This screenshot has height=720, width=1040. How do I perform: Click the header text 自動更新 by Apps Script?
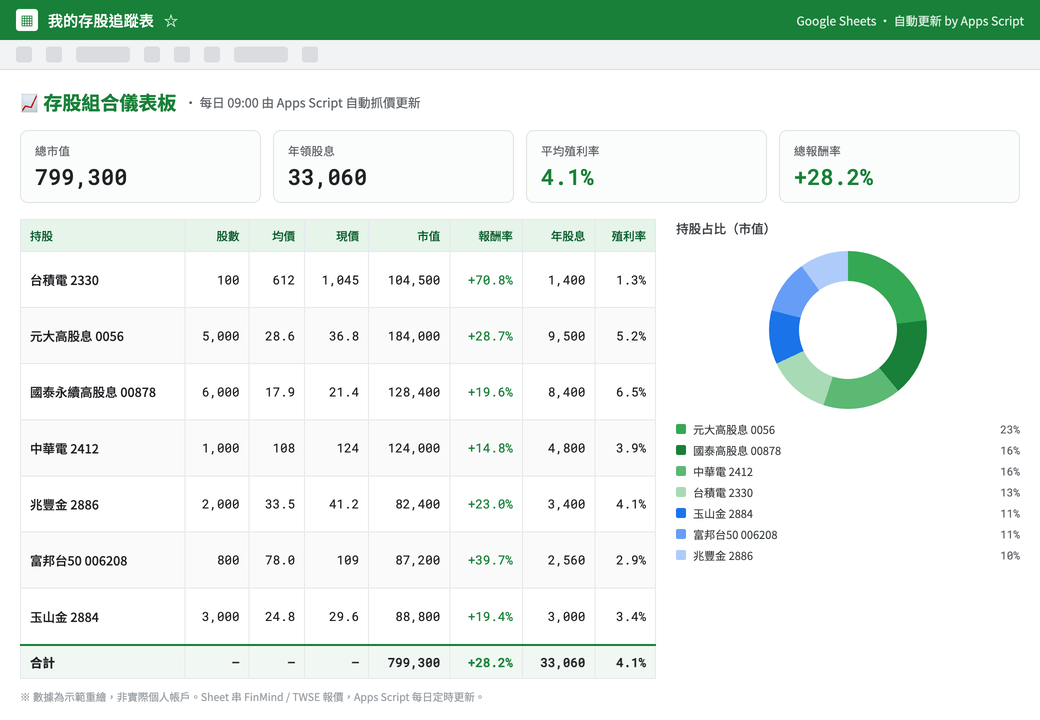click(958, 21)
